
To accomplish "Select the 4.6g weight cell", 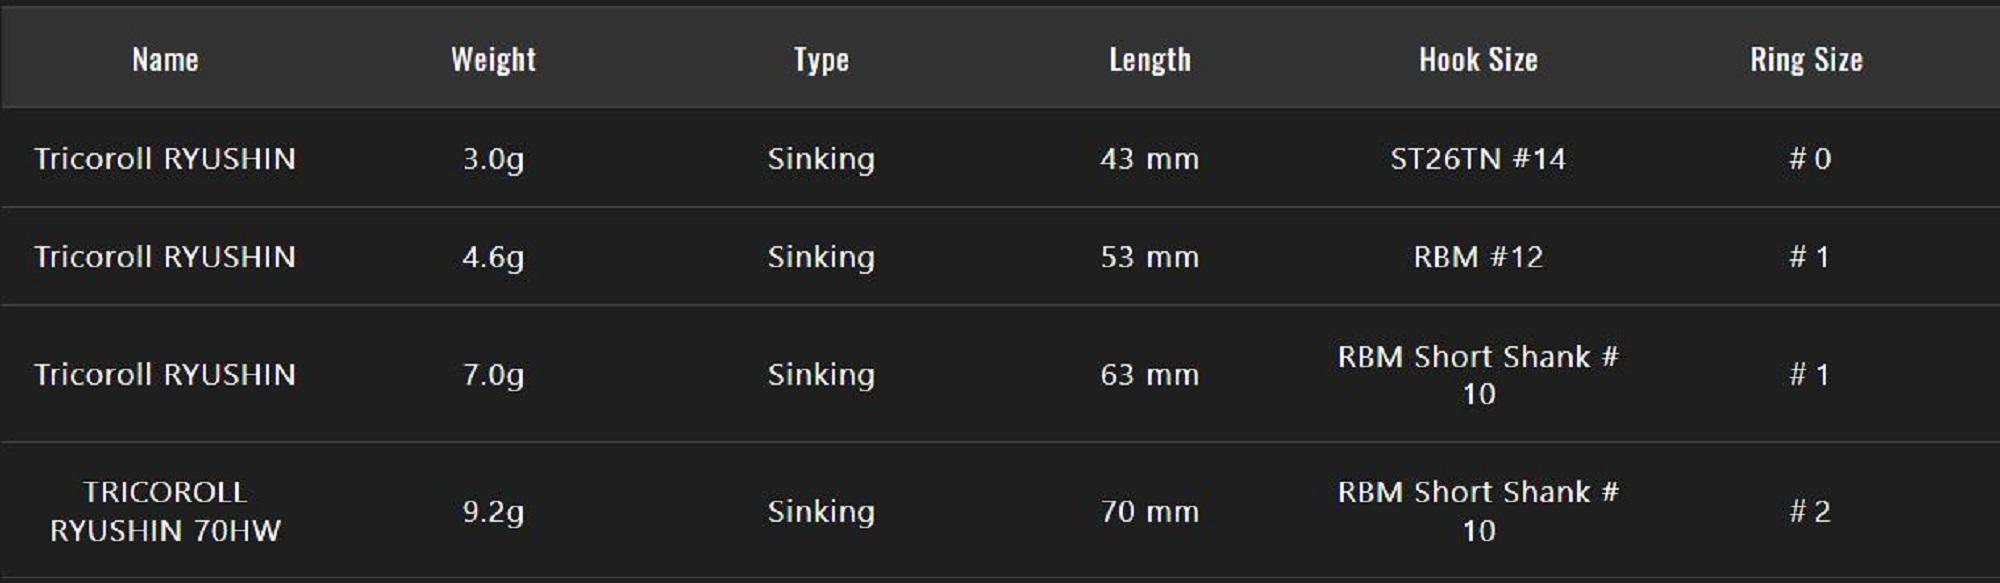I will tap(493, 257).
